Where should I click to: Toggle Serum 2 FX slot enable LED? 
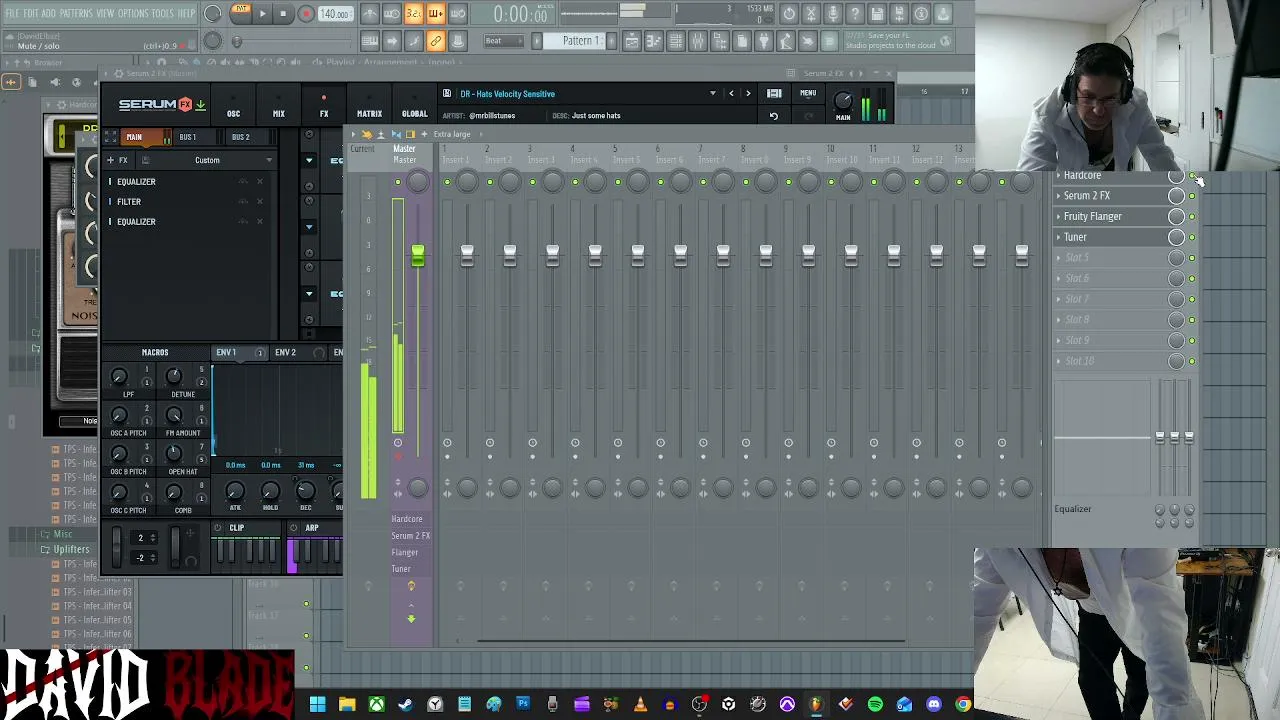point(1192,196)
